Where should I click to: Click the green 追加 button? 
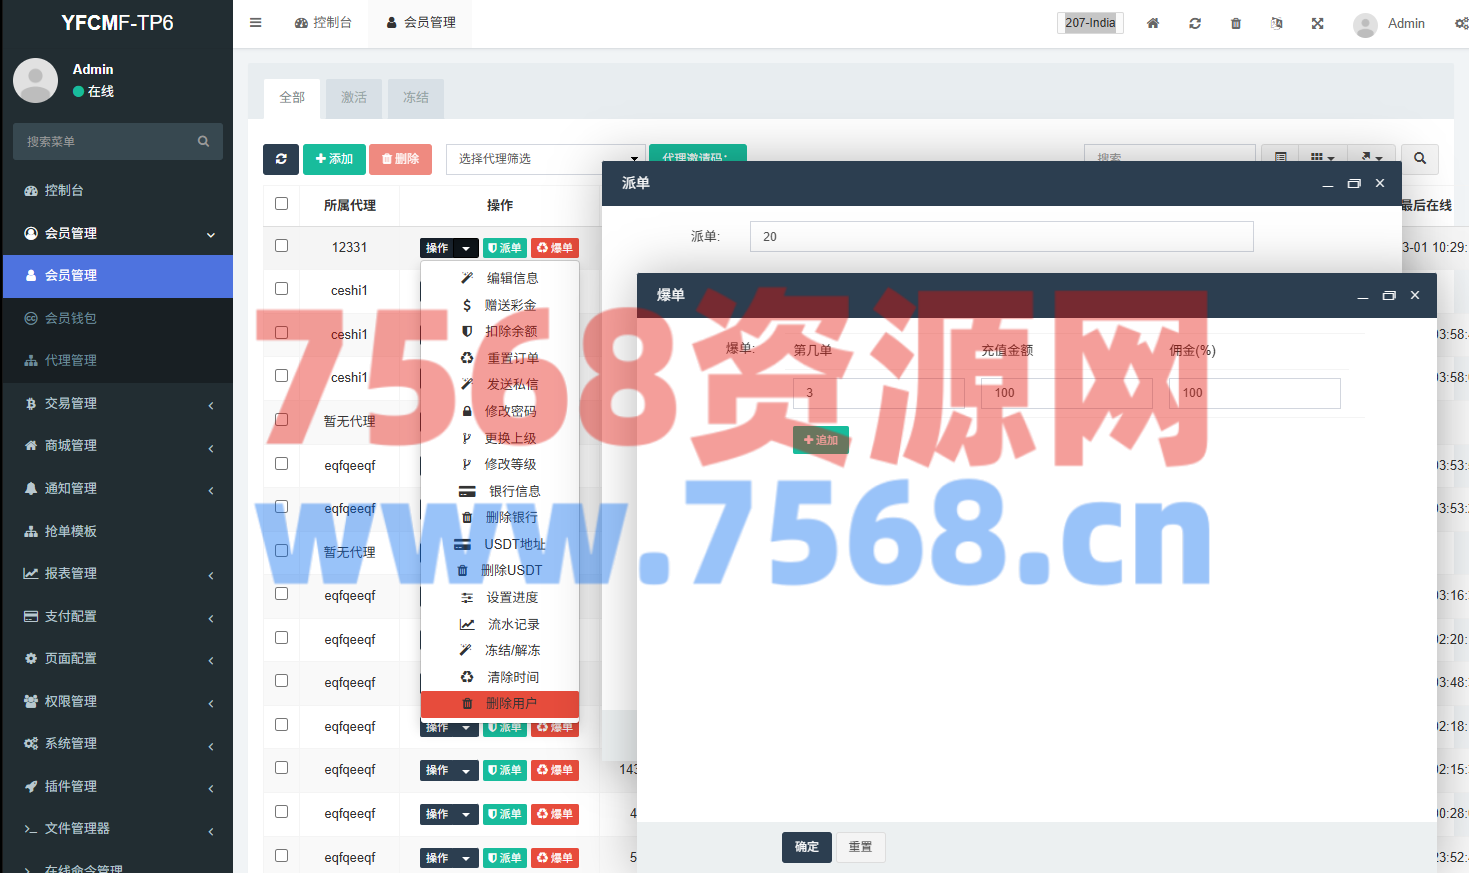[821, 440]
